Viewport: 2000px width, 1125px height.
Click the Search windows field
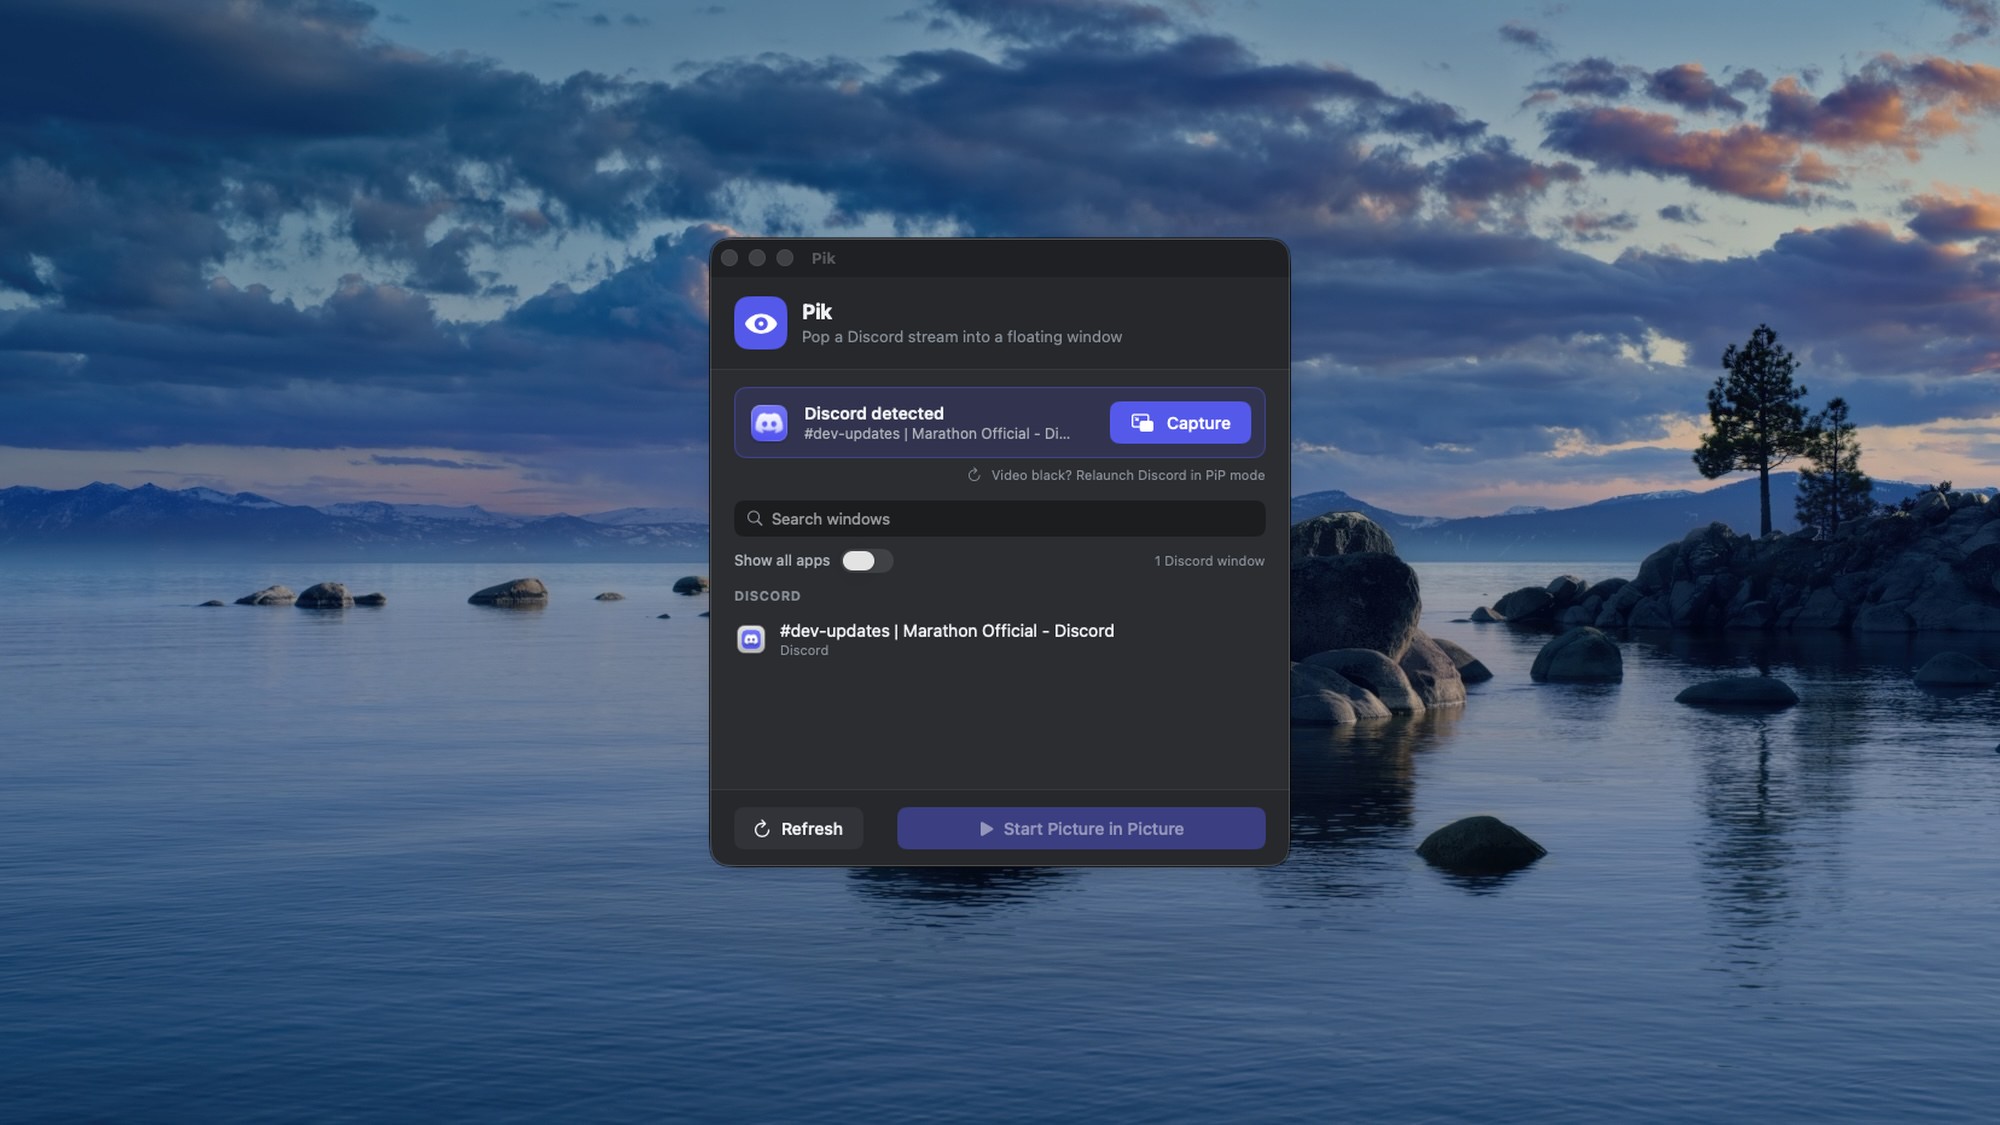tap(999, 519)
